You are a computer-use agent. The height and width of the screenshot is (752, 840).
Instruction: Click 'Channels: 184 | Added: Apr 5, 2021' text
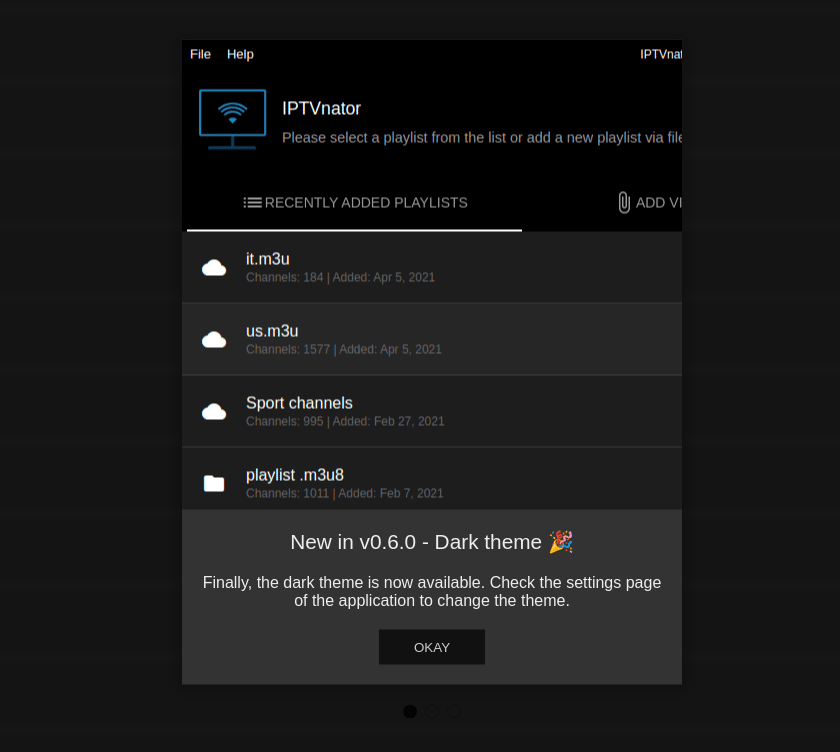click(340, 277)
